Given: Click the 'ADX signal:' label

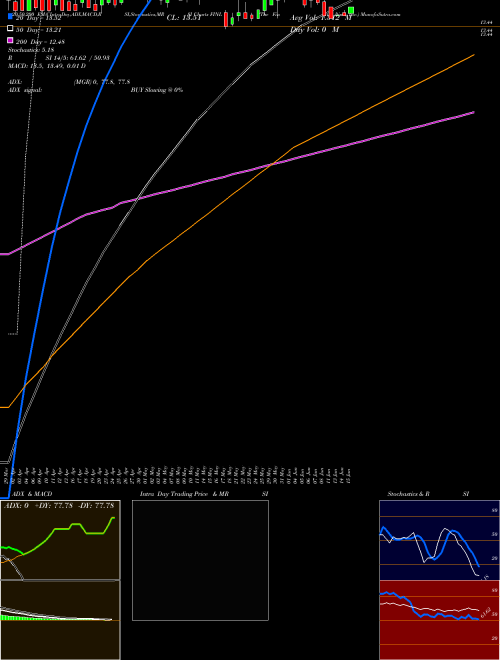Looking at the screenshot, I should [25, 90].
